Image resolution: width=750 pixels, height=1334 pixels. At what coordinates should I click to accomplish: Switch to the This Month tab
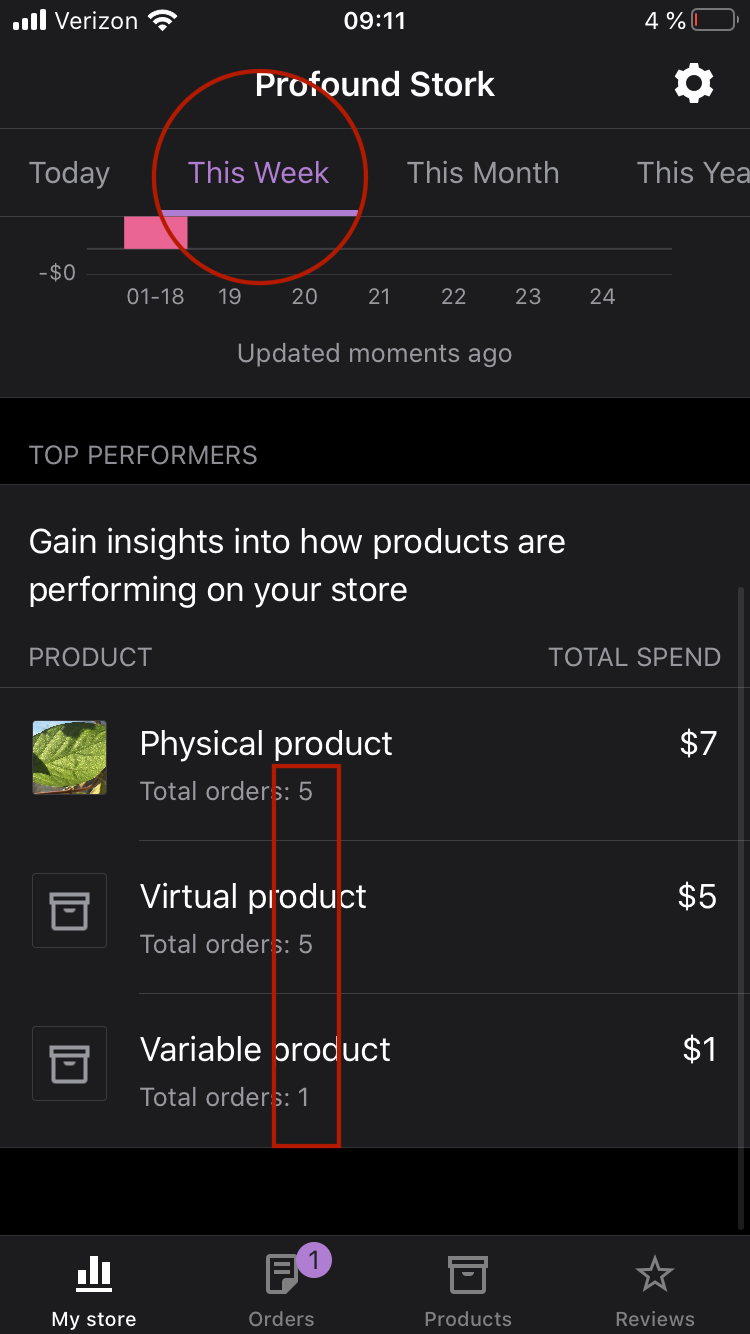pyautogui.click(x=483, y=173)
